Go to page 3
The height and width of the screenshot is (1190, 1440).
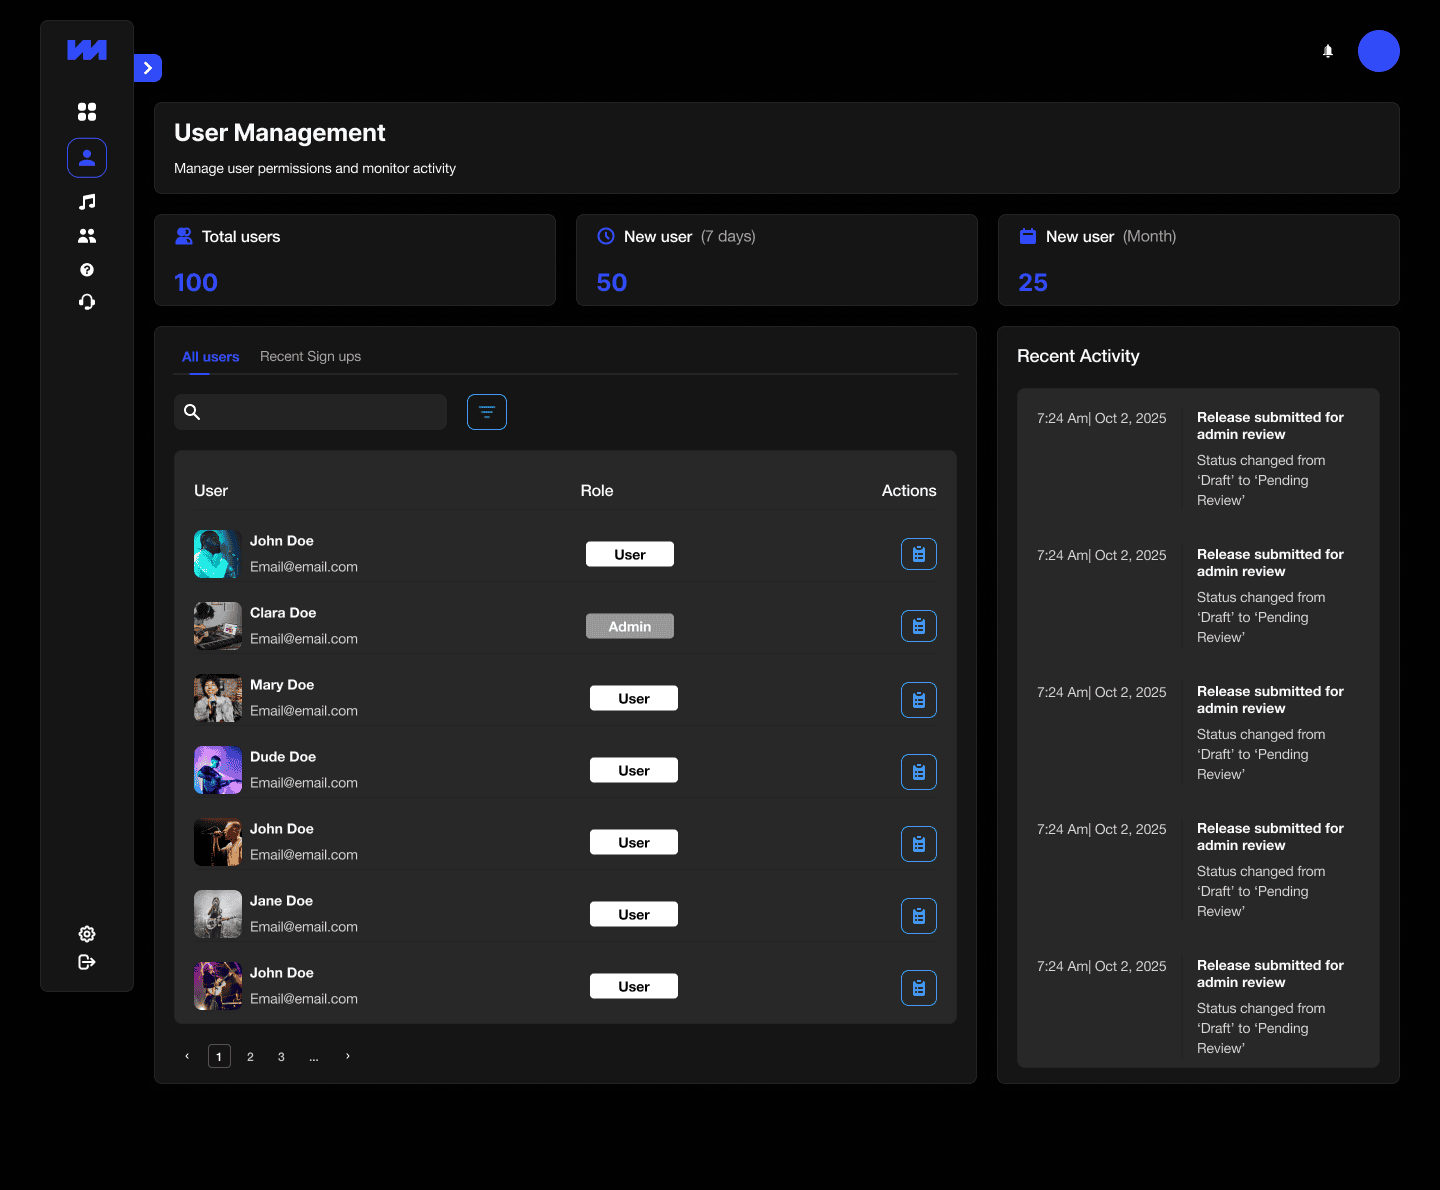coord(281,1056)
